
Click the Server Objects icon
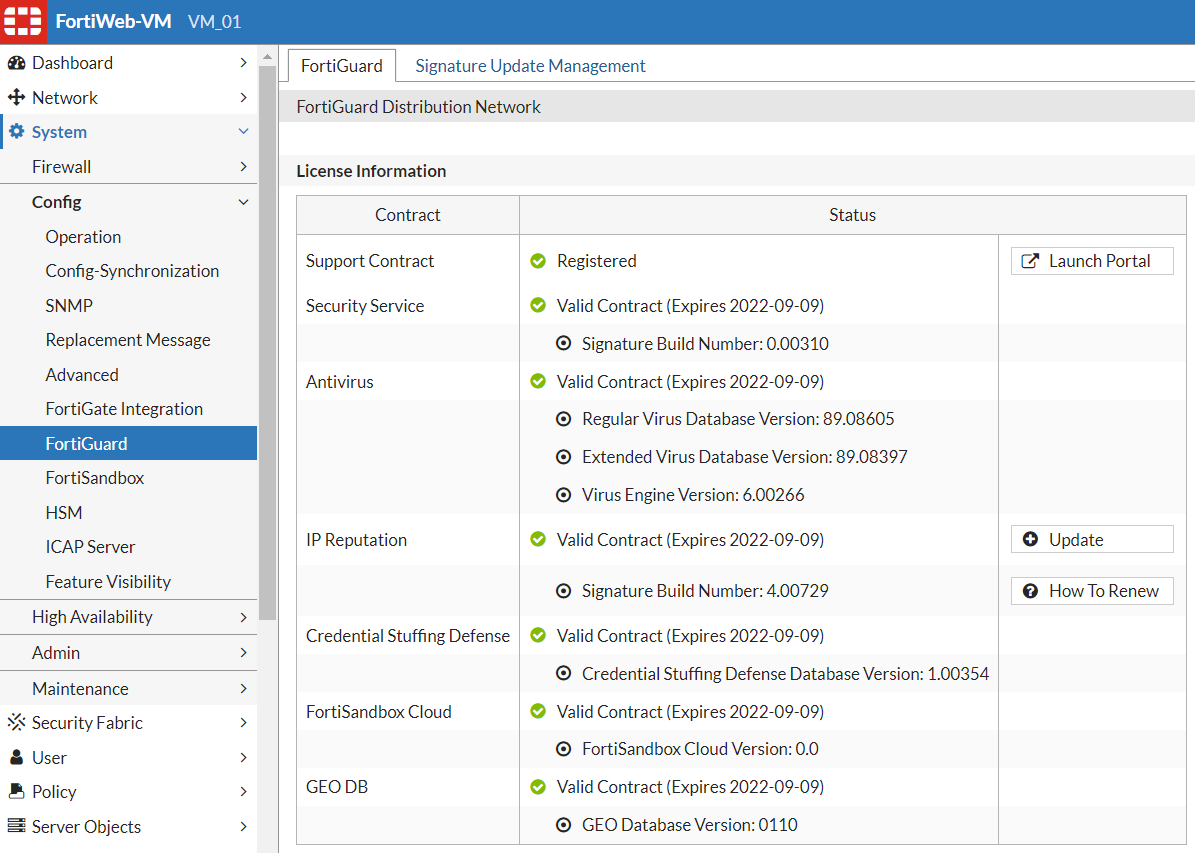click(x=16, y=827)
